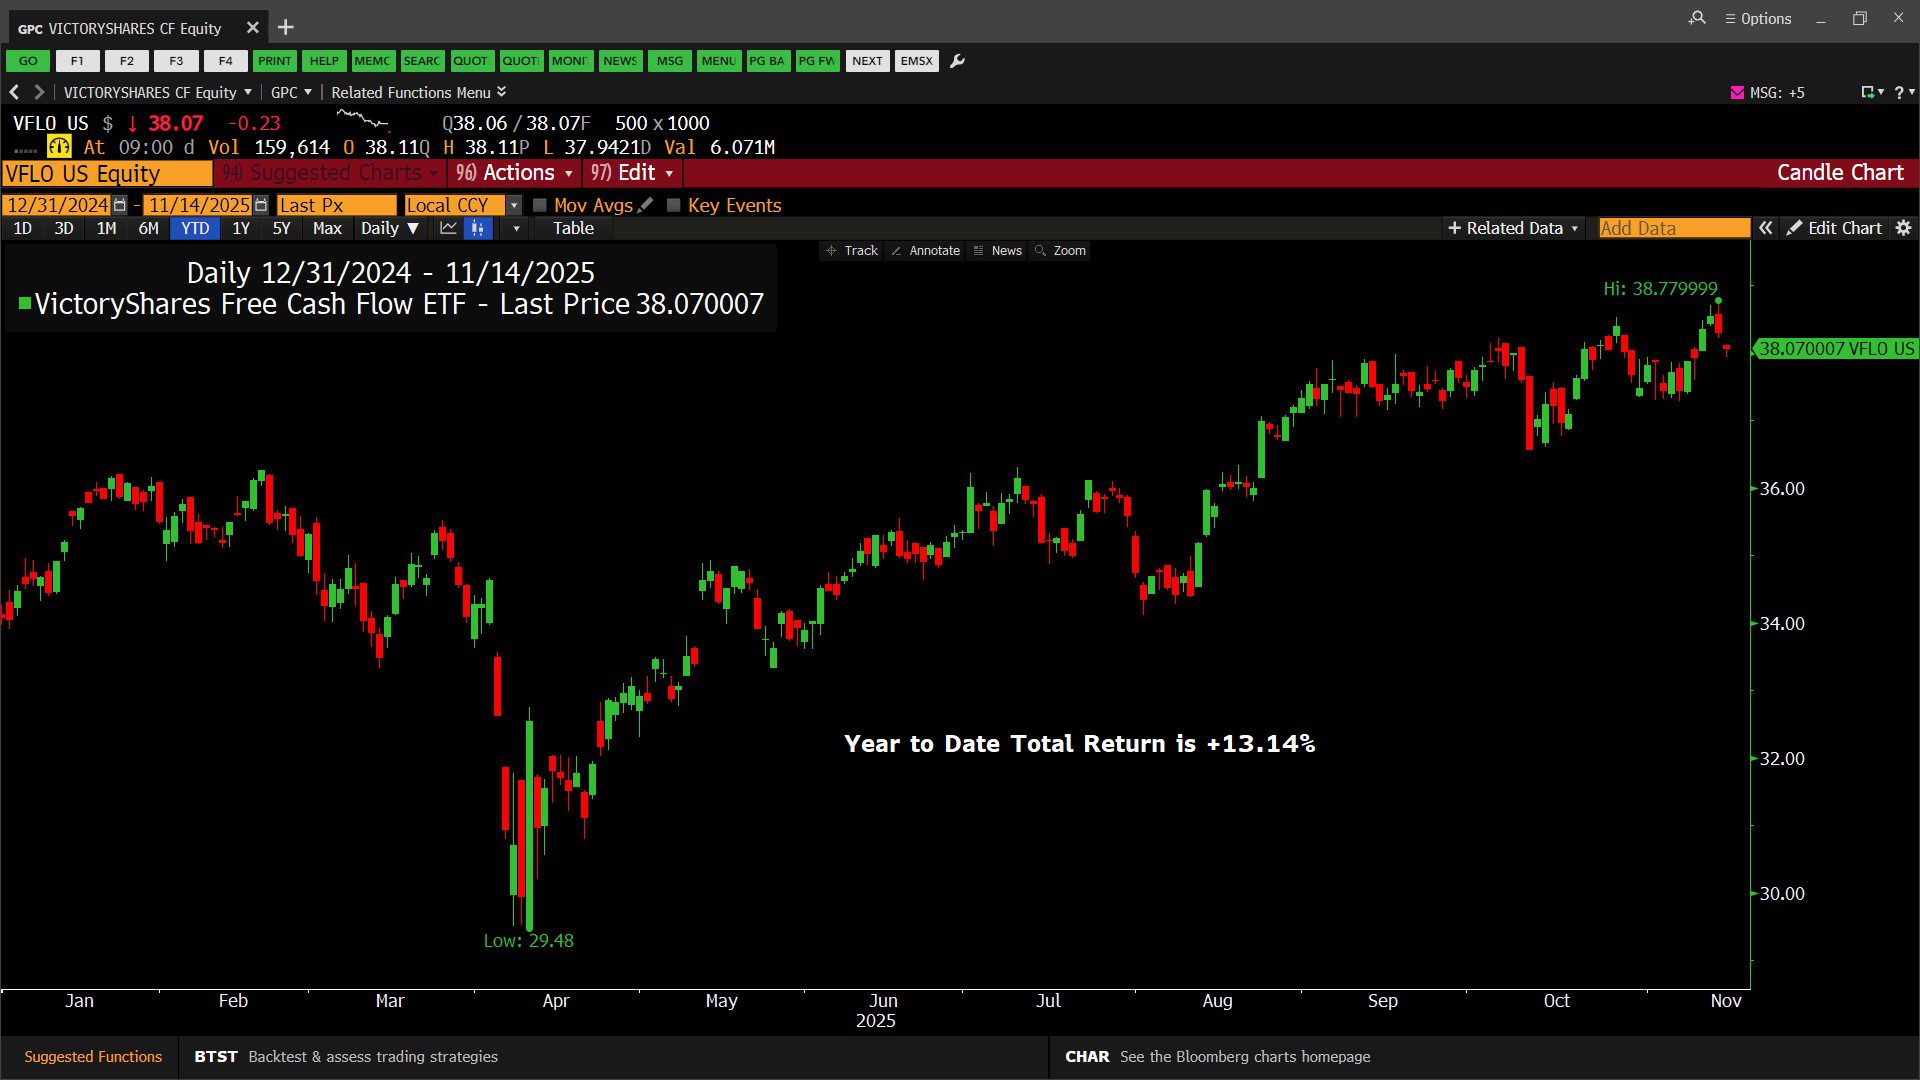Open chart settings gear icon
The image size is (1920, 1080).
pos(1903,228)
